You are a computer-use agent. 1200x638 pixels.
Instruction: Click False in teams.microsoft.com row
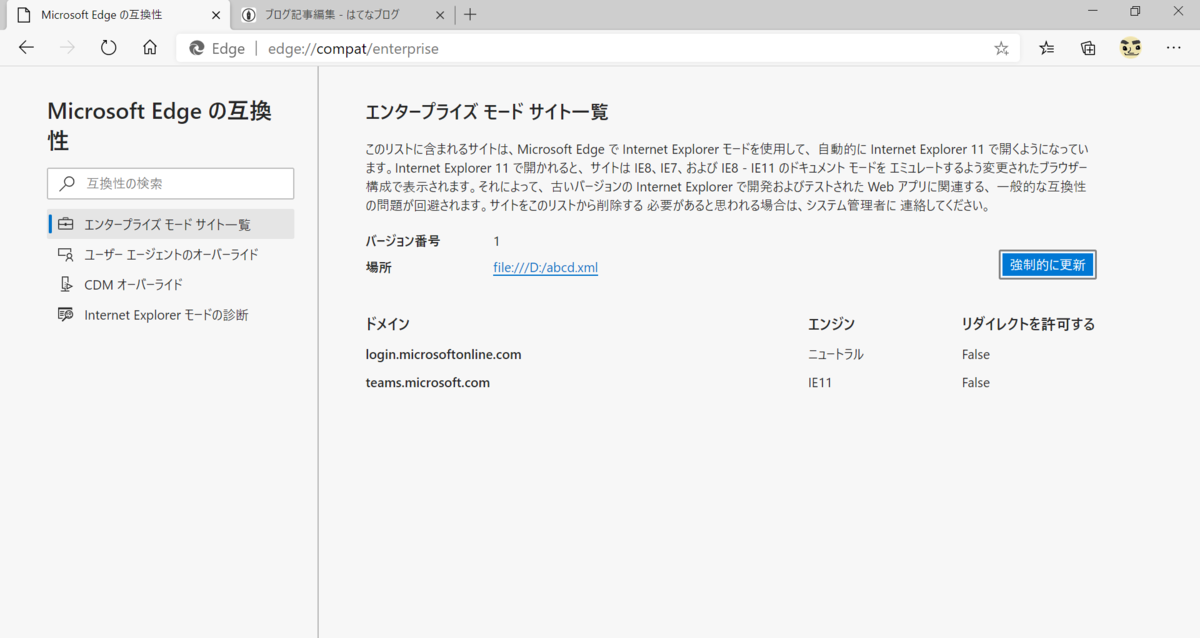[x=976, y=382]
